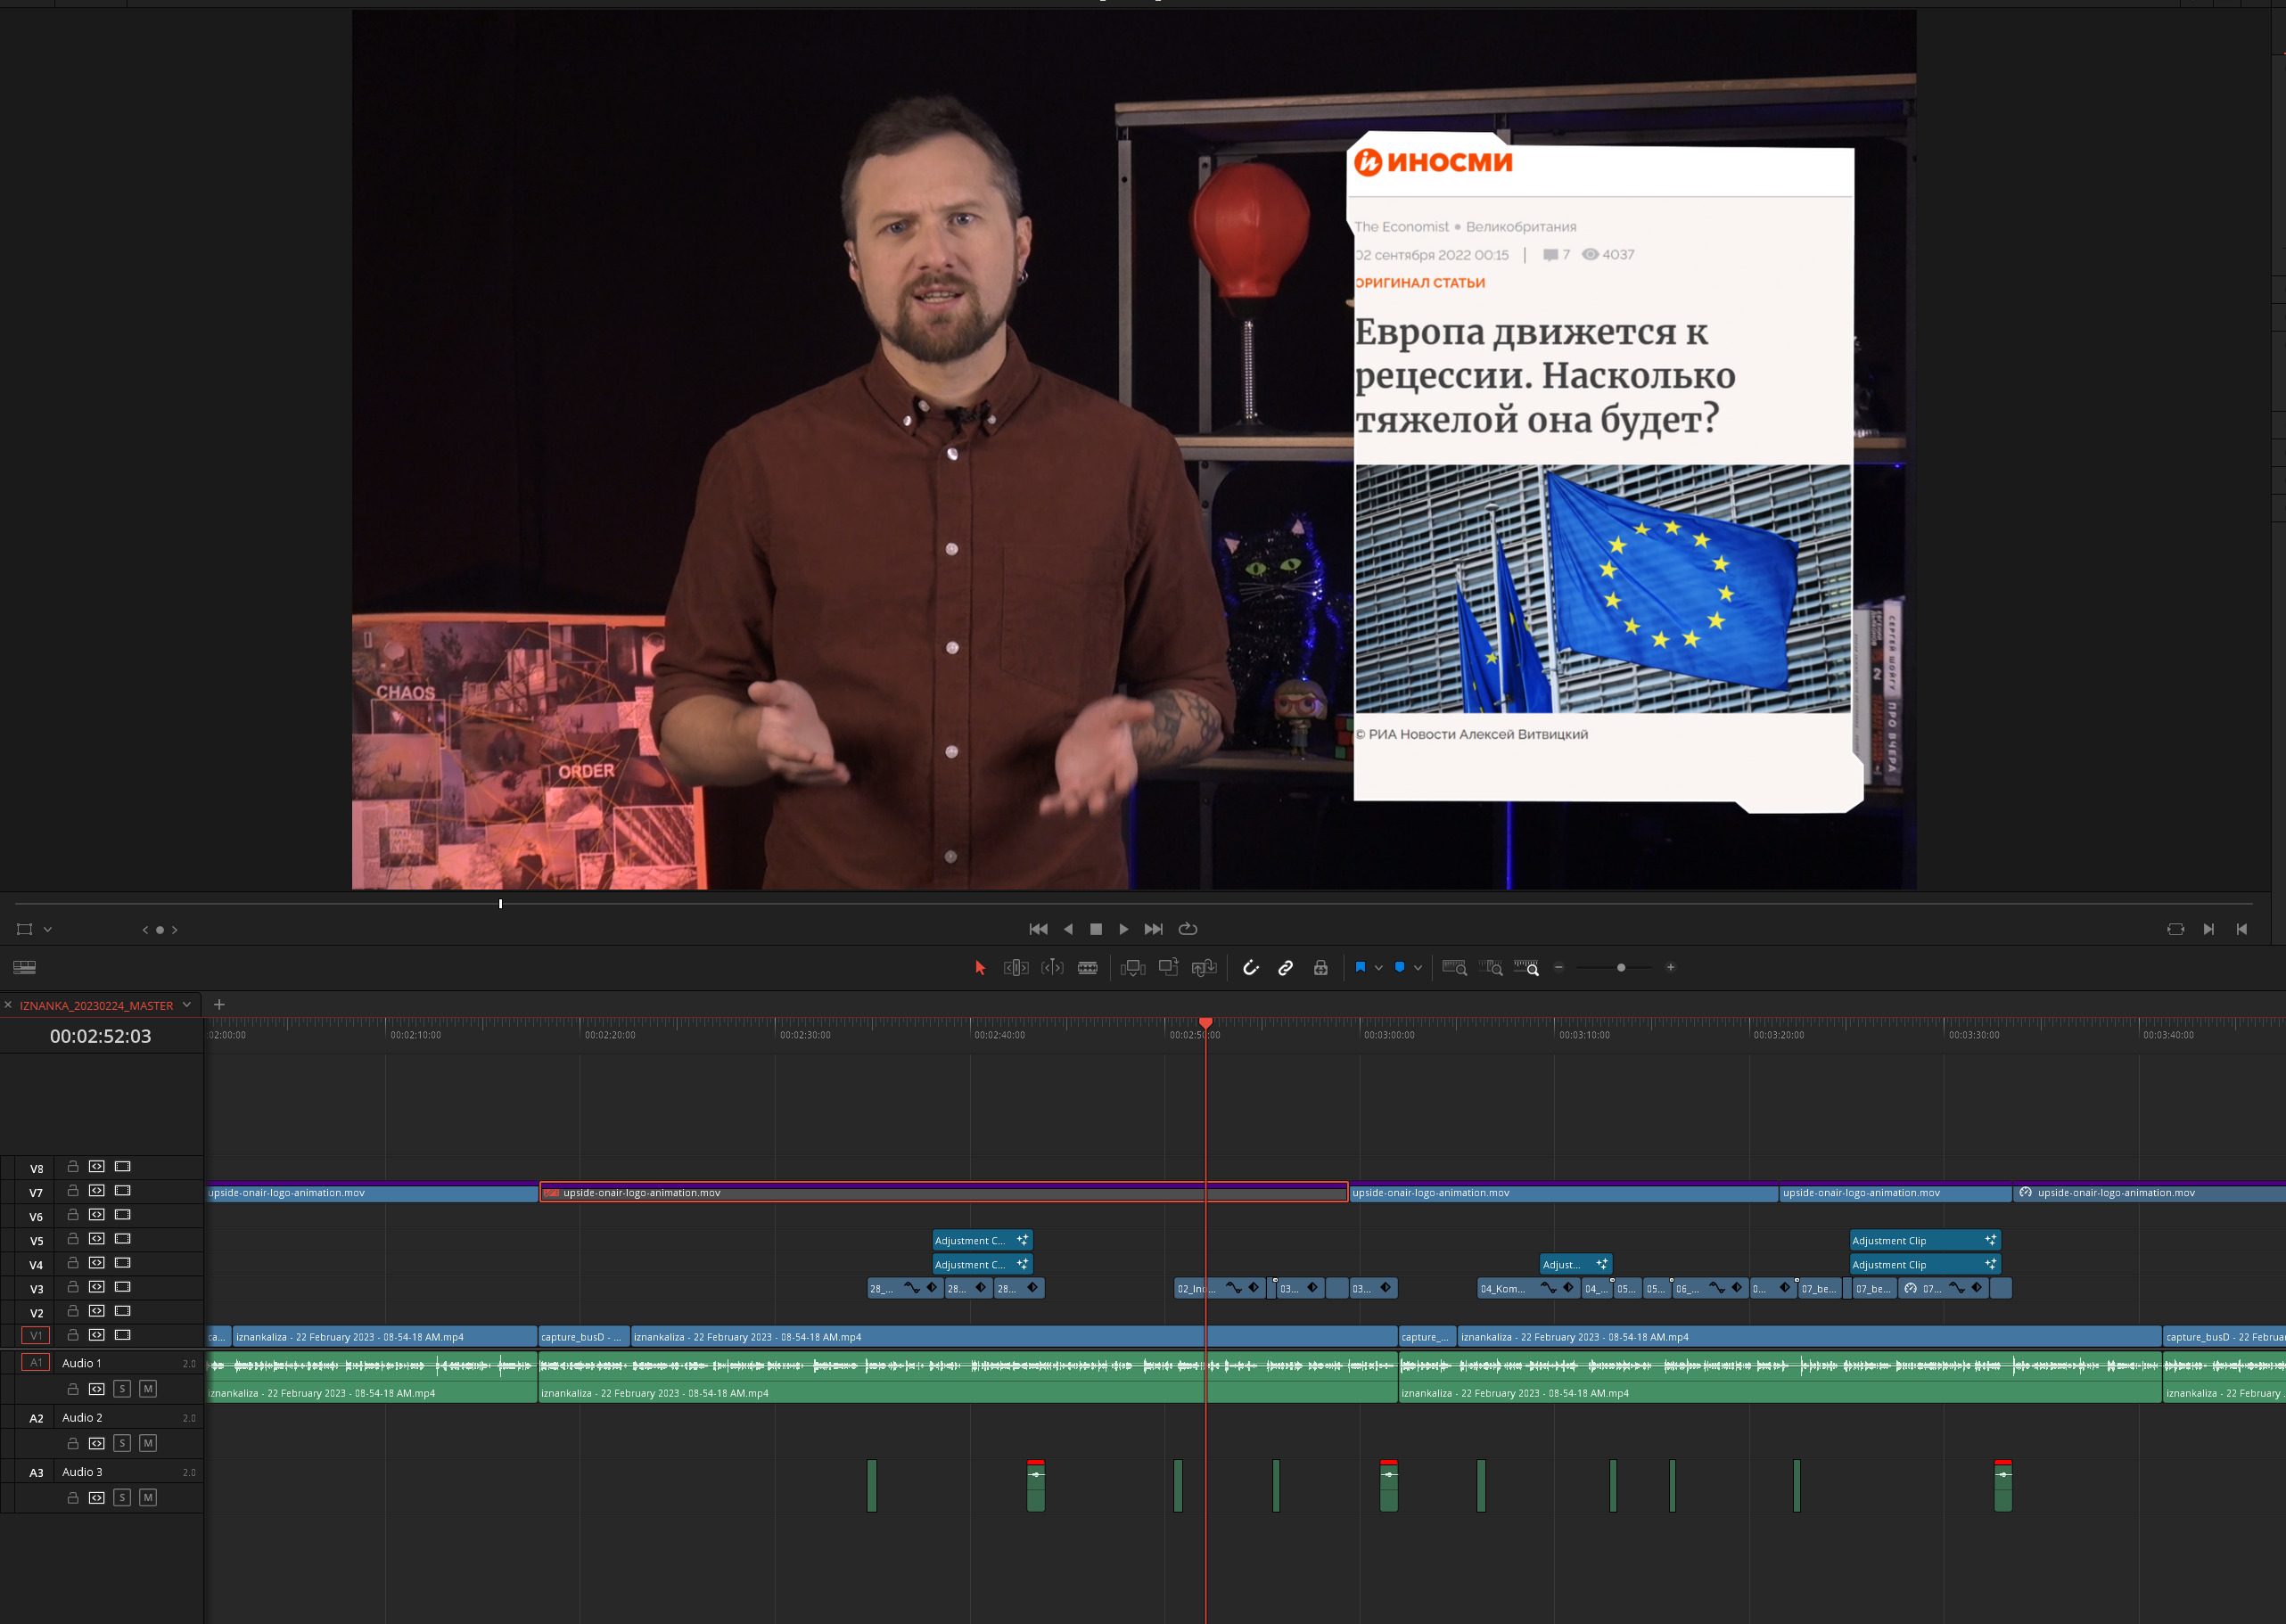Screen dimensions: 2286x1624
Task: Select the IZNANKA_20230224_MASTER timeline tab
Action: point(96,1005)
